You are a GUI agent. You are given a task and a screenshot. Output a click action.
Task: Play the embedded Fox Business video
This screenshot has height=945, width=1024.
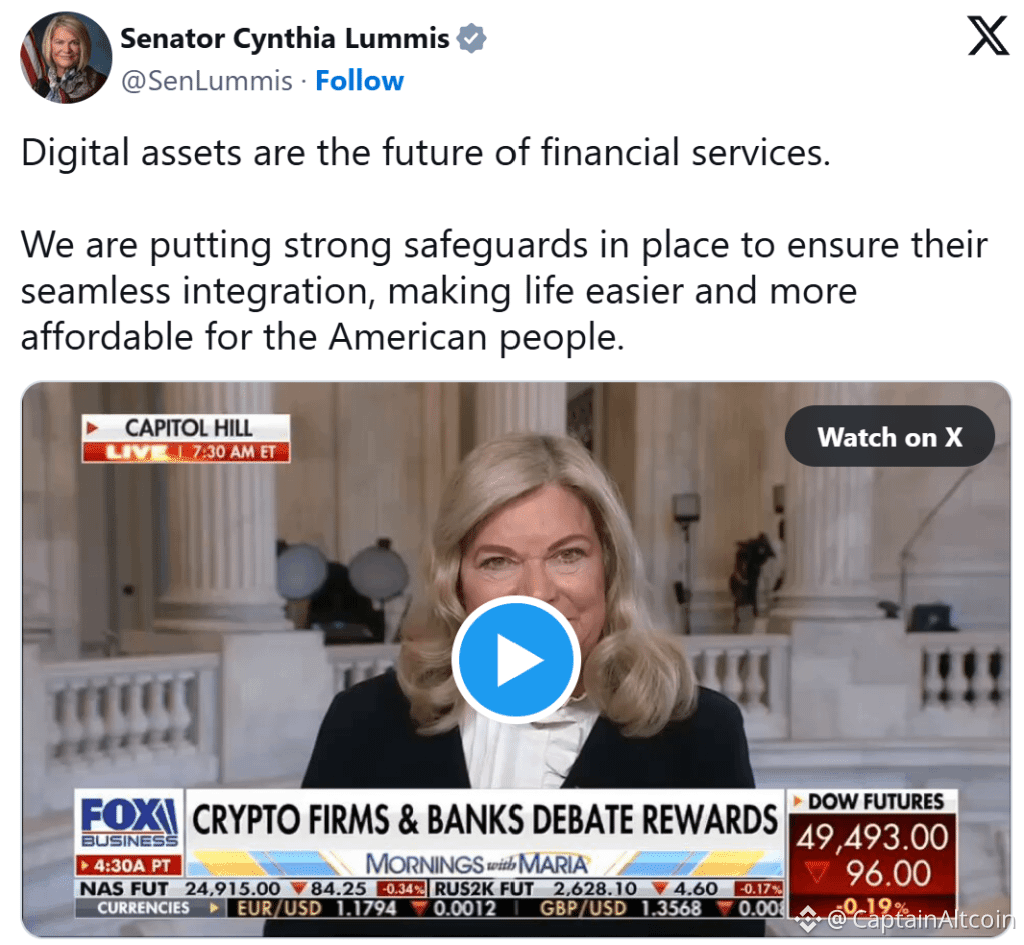coord(516,659)
